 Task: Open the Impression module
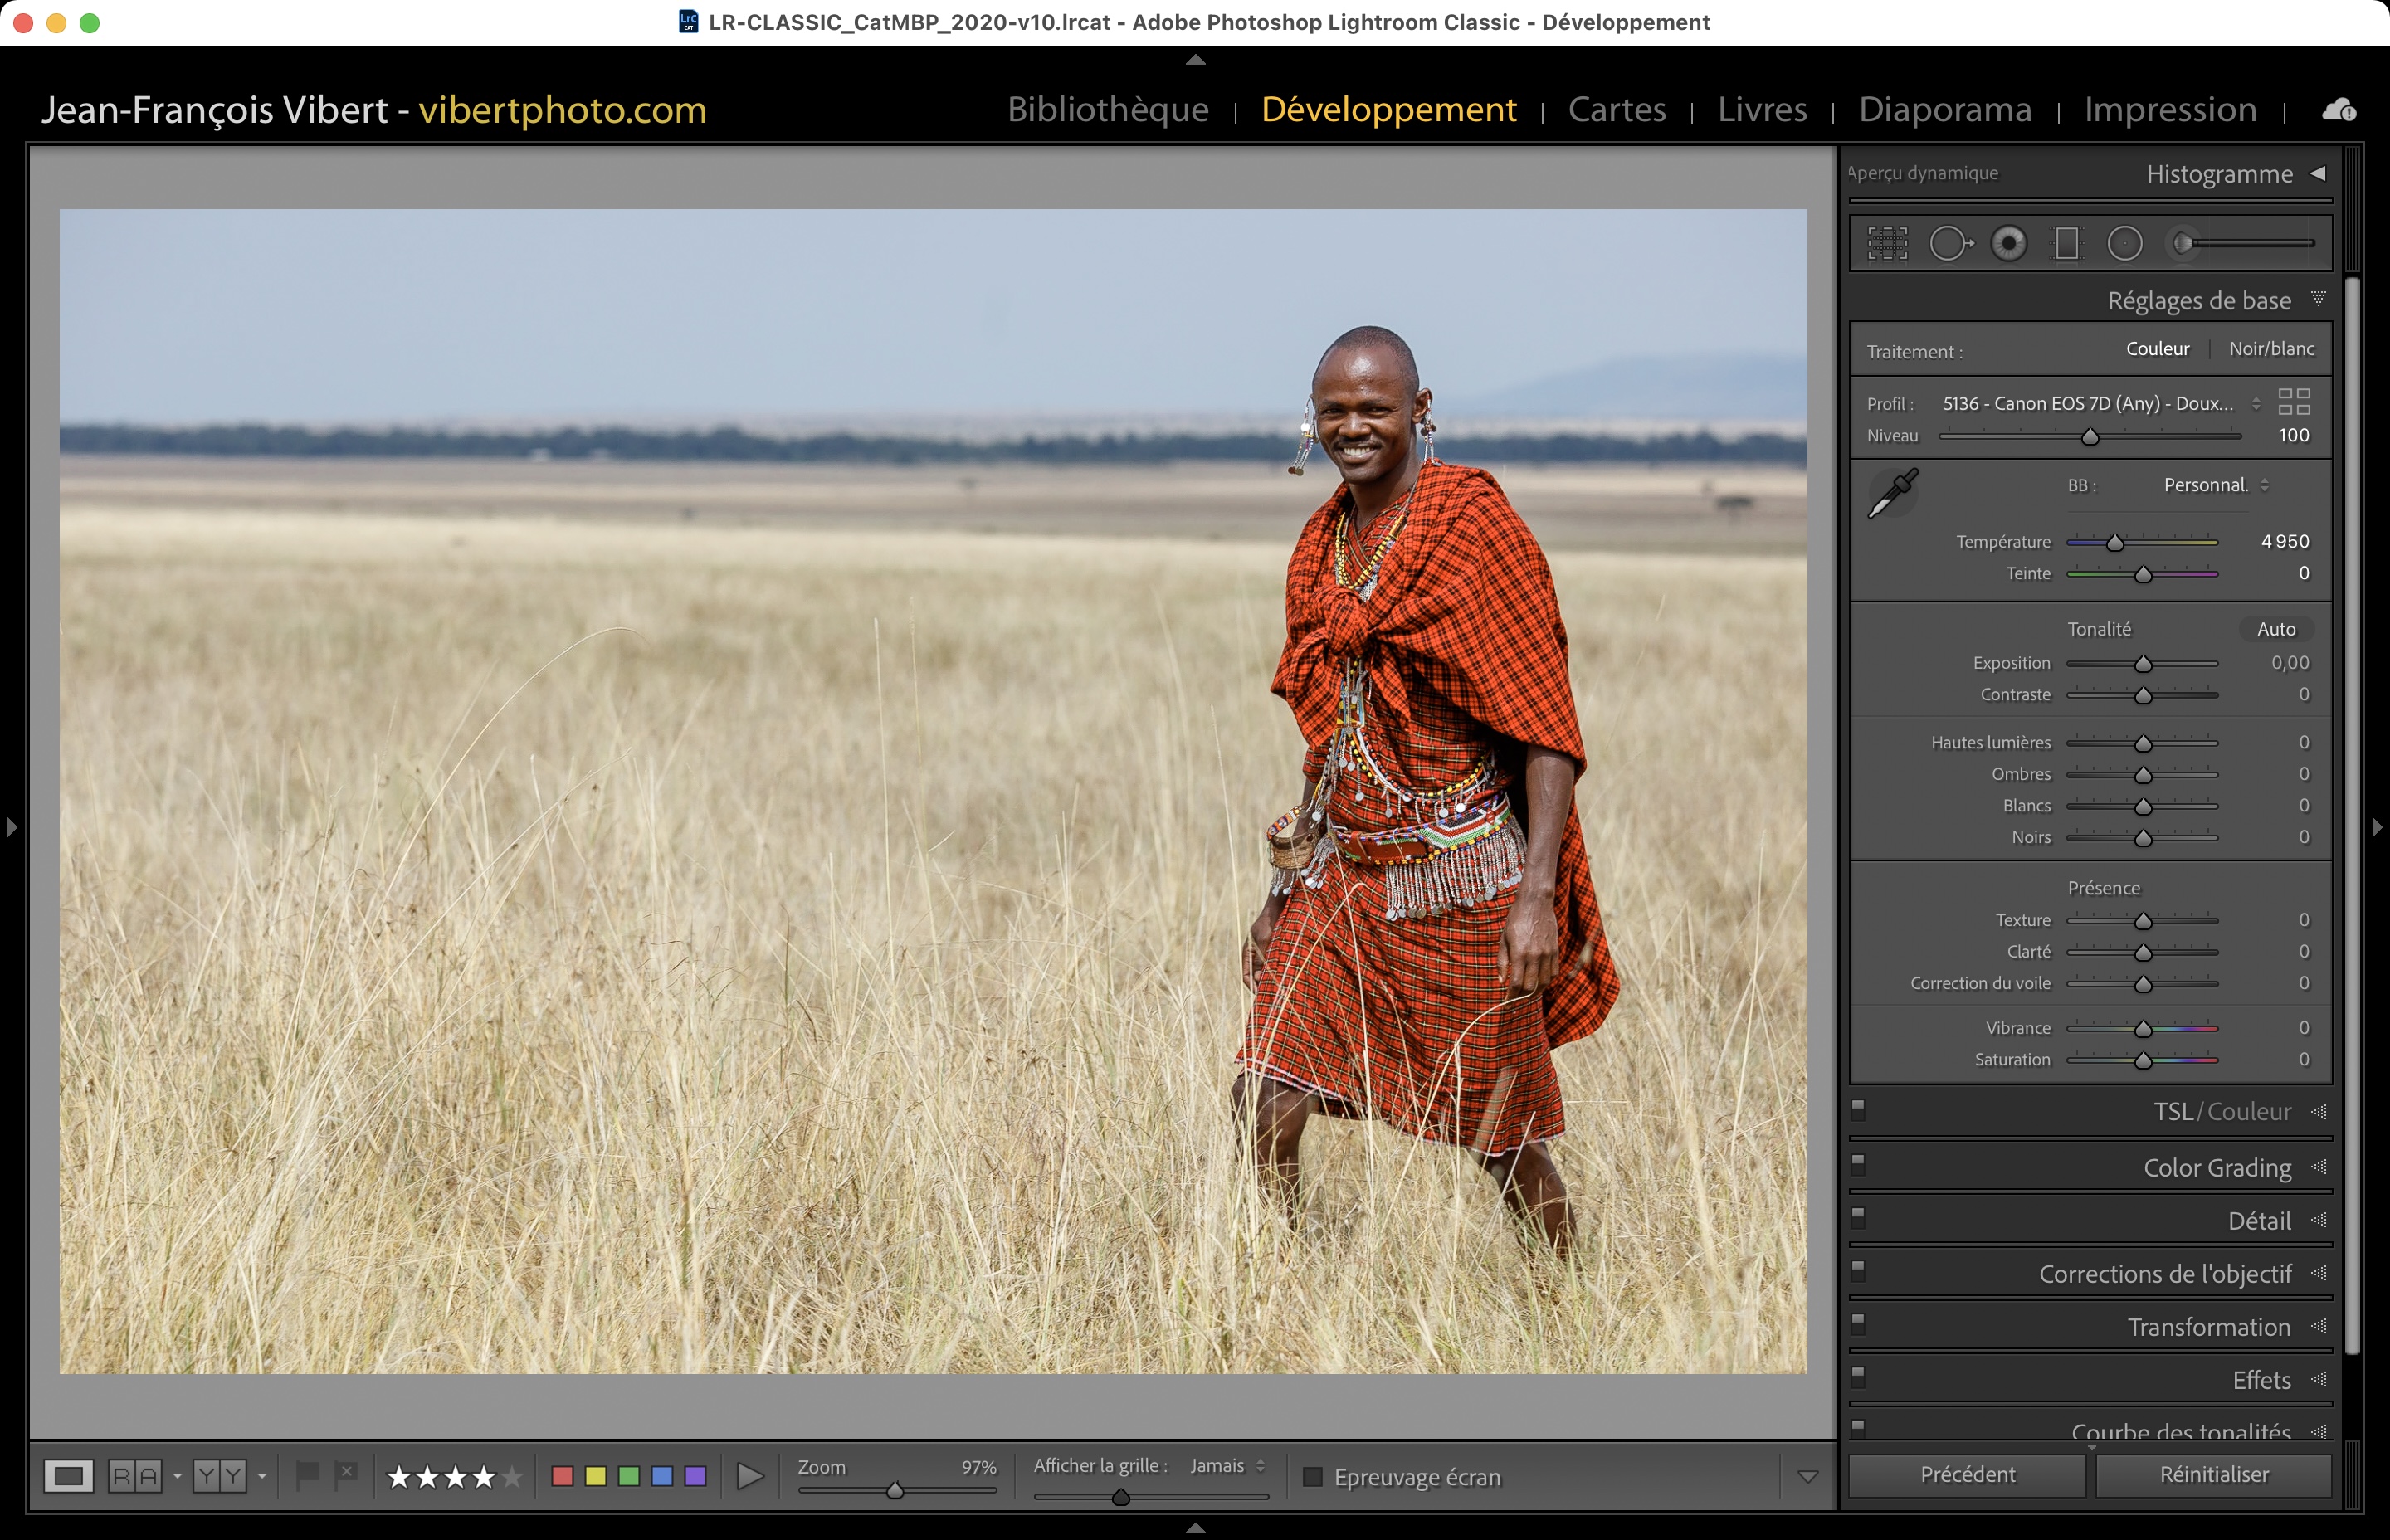[x=2169, y=109]
